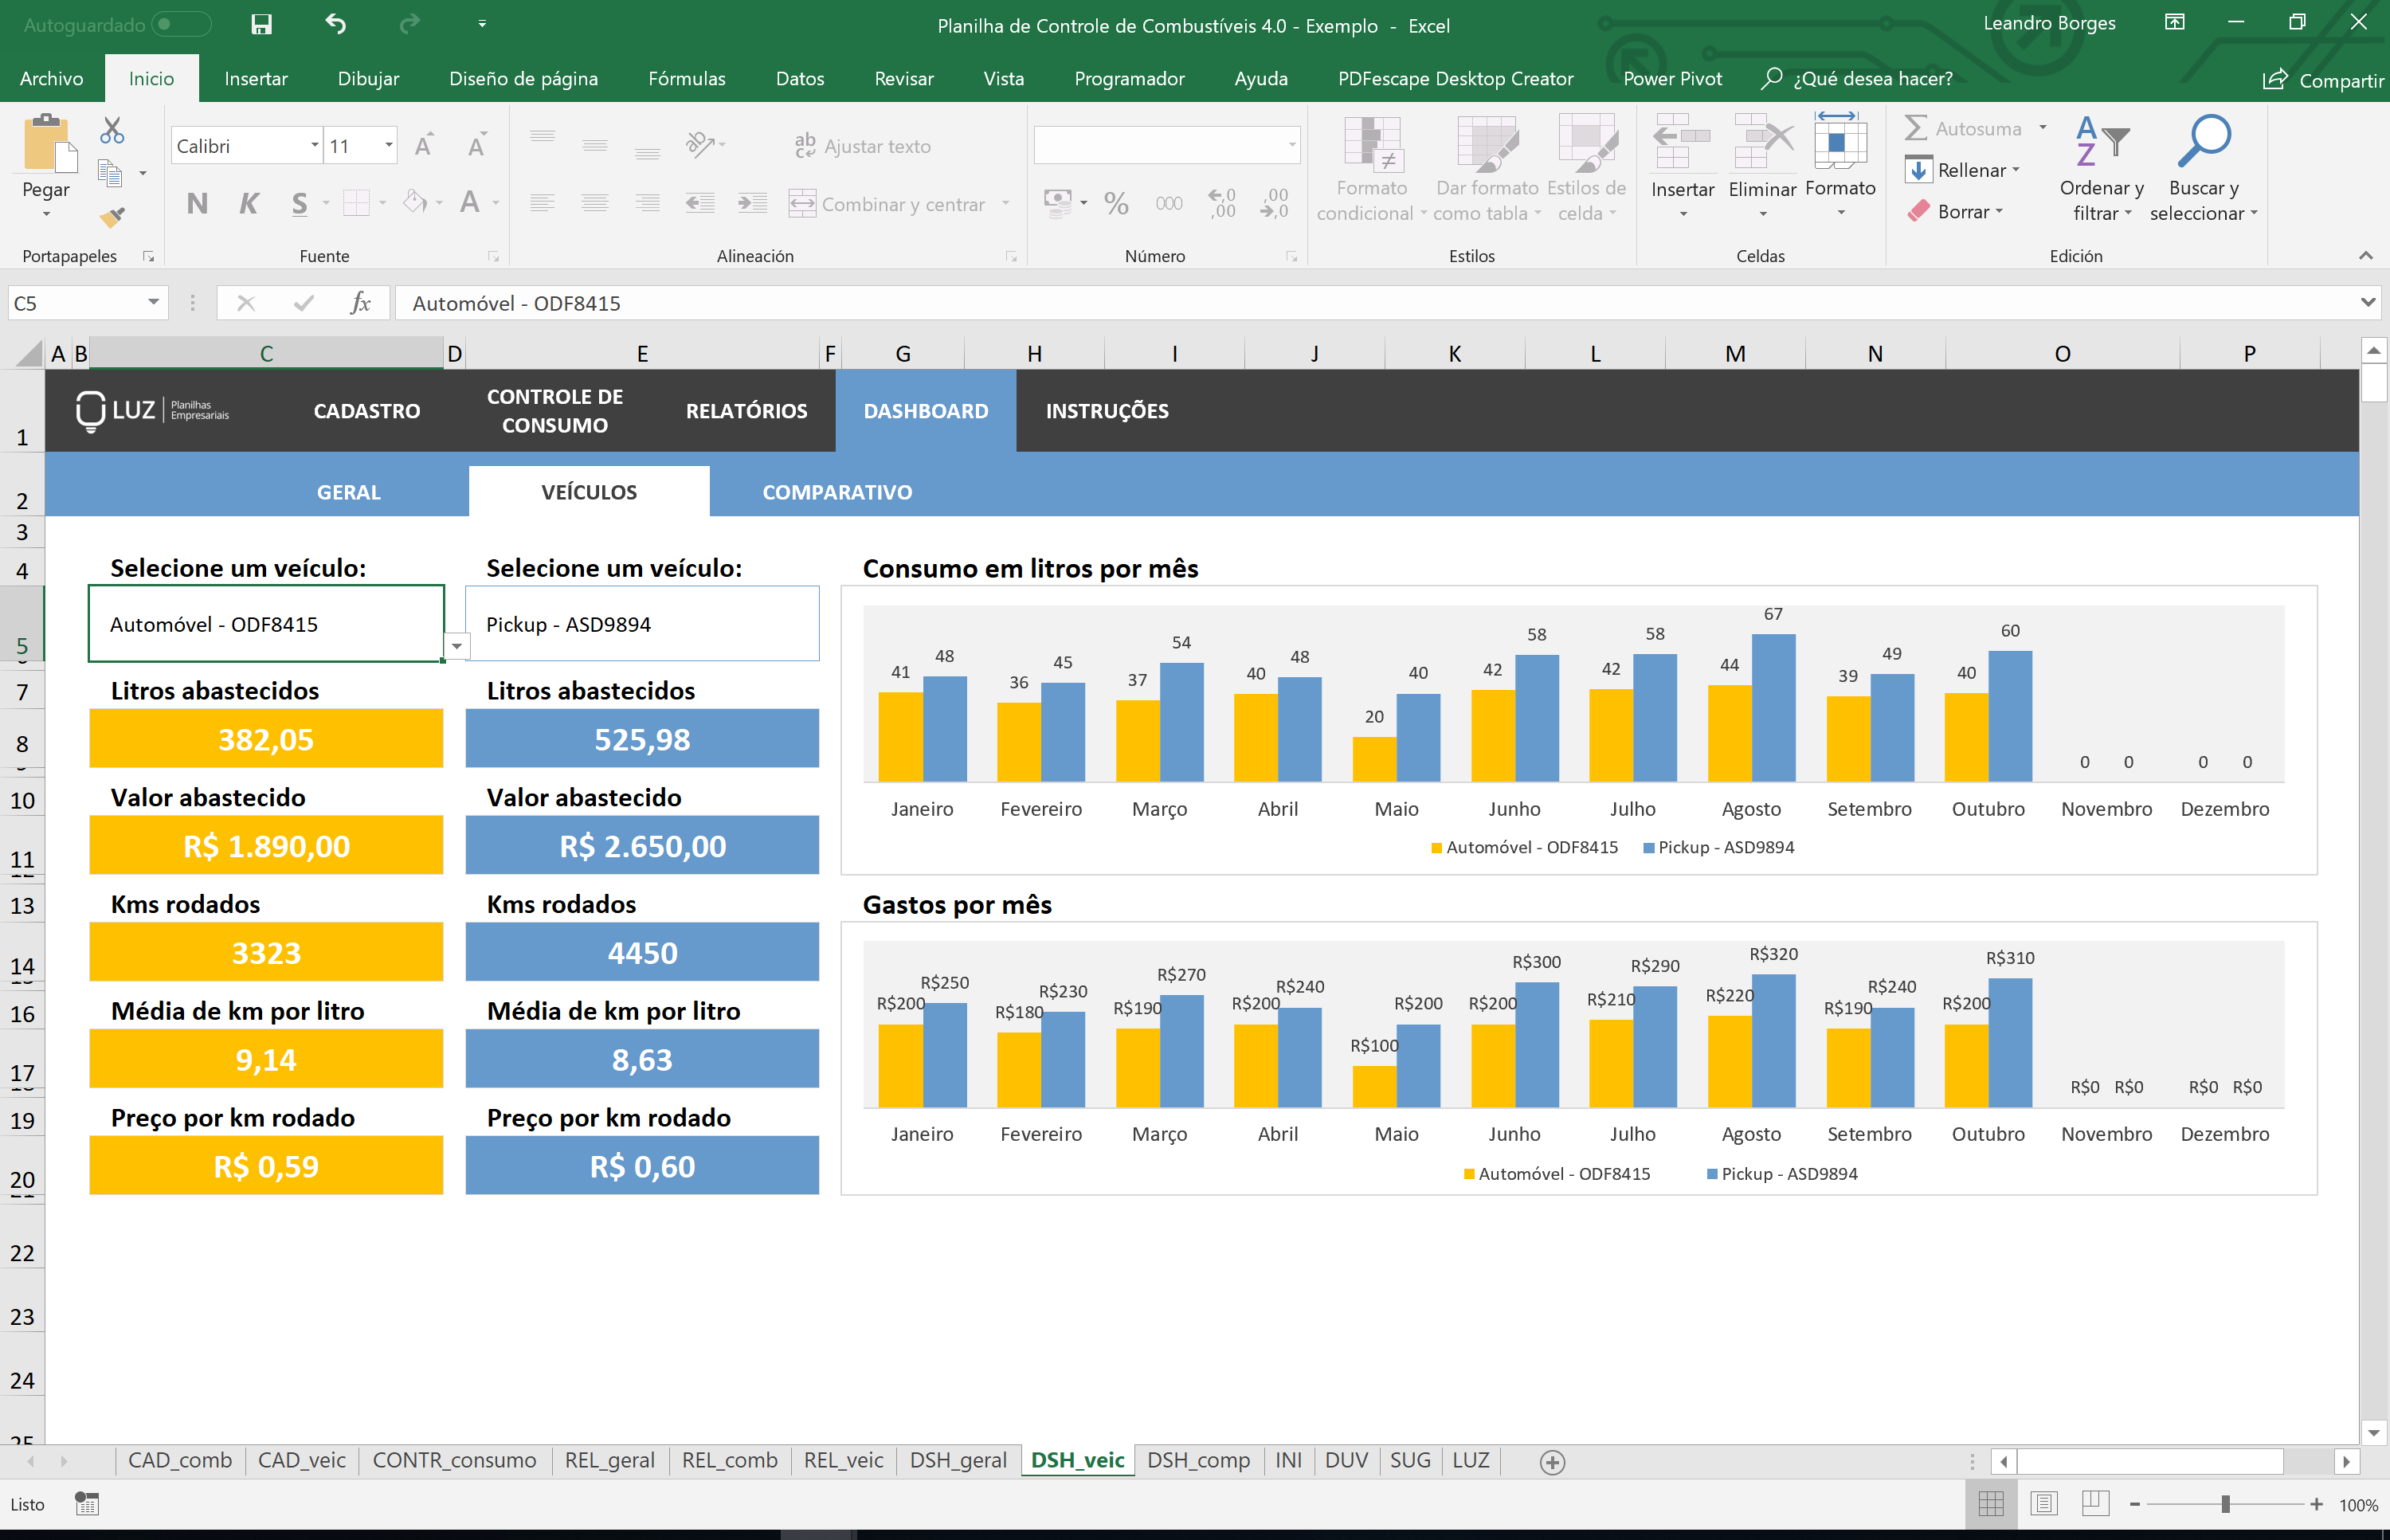Click the COMPARATIVO dashboard link

(x=837, y=492)
